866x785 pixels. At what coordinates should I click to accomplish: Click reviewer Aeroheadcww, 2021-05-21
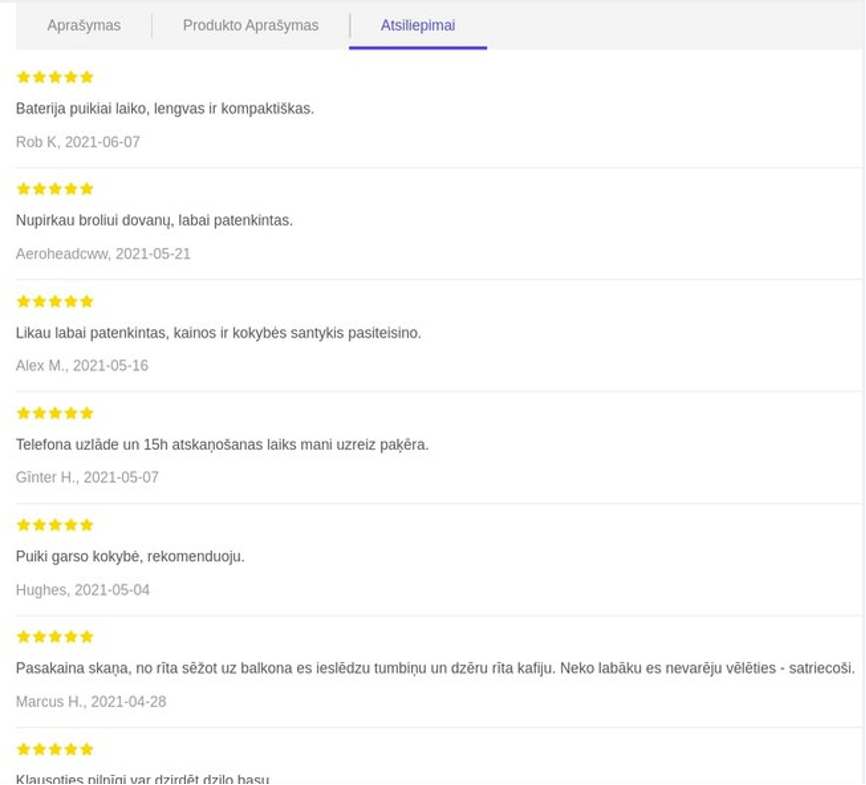103,254
